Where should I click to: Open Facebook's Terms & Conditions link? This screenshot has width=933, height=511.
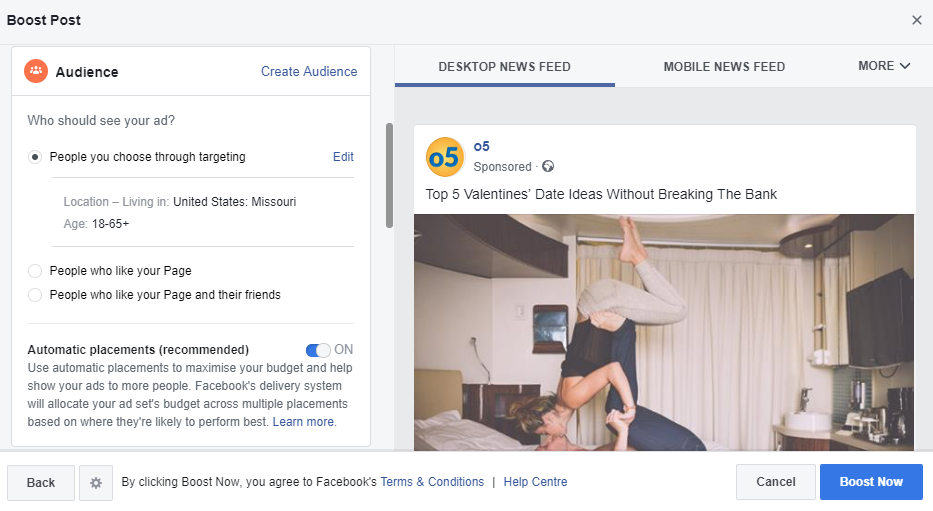point(432,482)
